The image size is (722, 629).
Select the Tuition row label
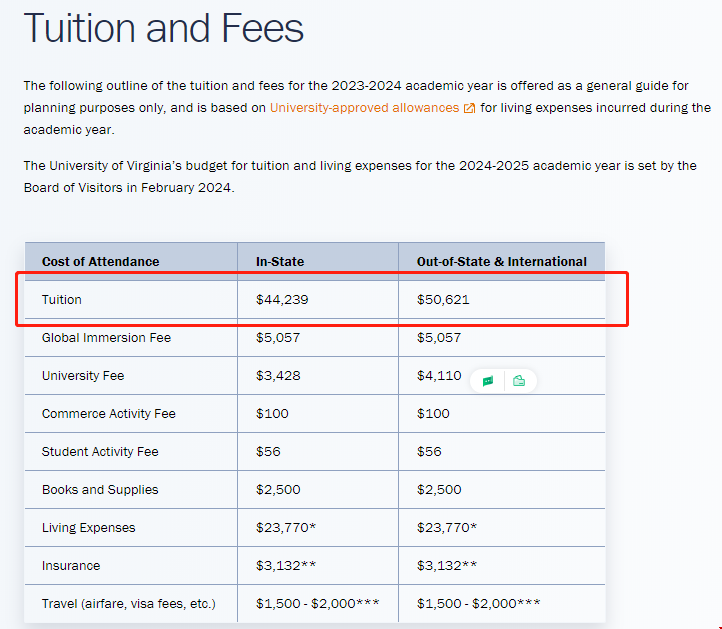62,299
